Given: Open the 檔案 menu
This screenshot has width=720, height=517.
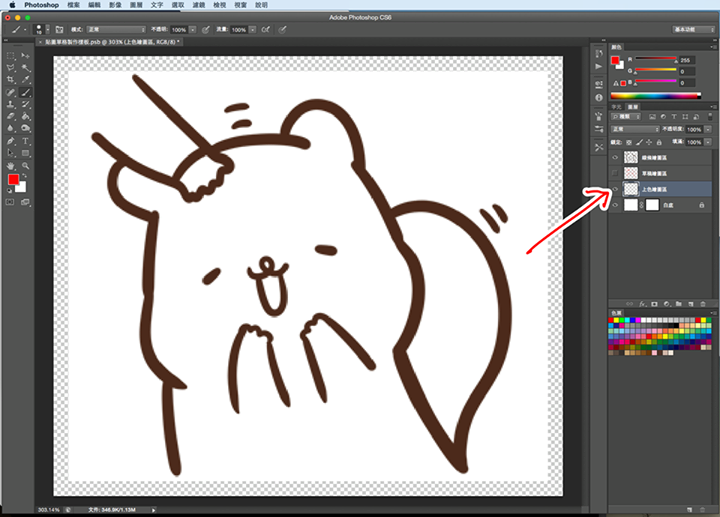Looking at the screenshot, I should [x=73, y=5].
